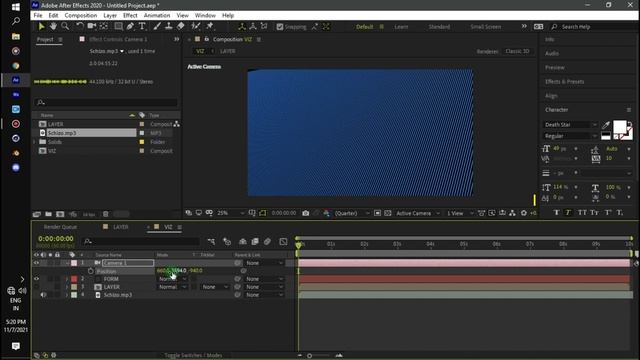Click the 03s marker on timeline ruler
This screenshot has height=360, width=640.
point(397,244)
